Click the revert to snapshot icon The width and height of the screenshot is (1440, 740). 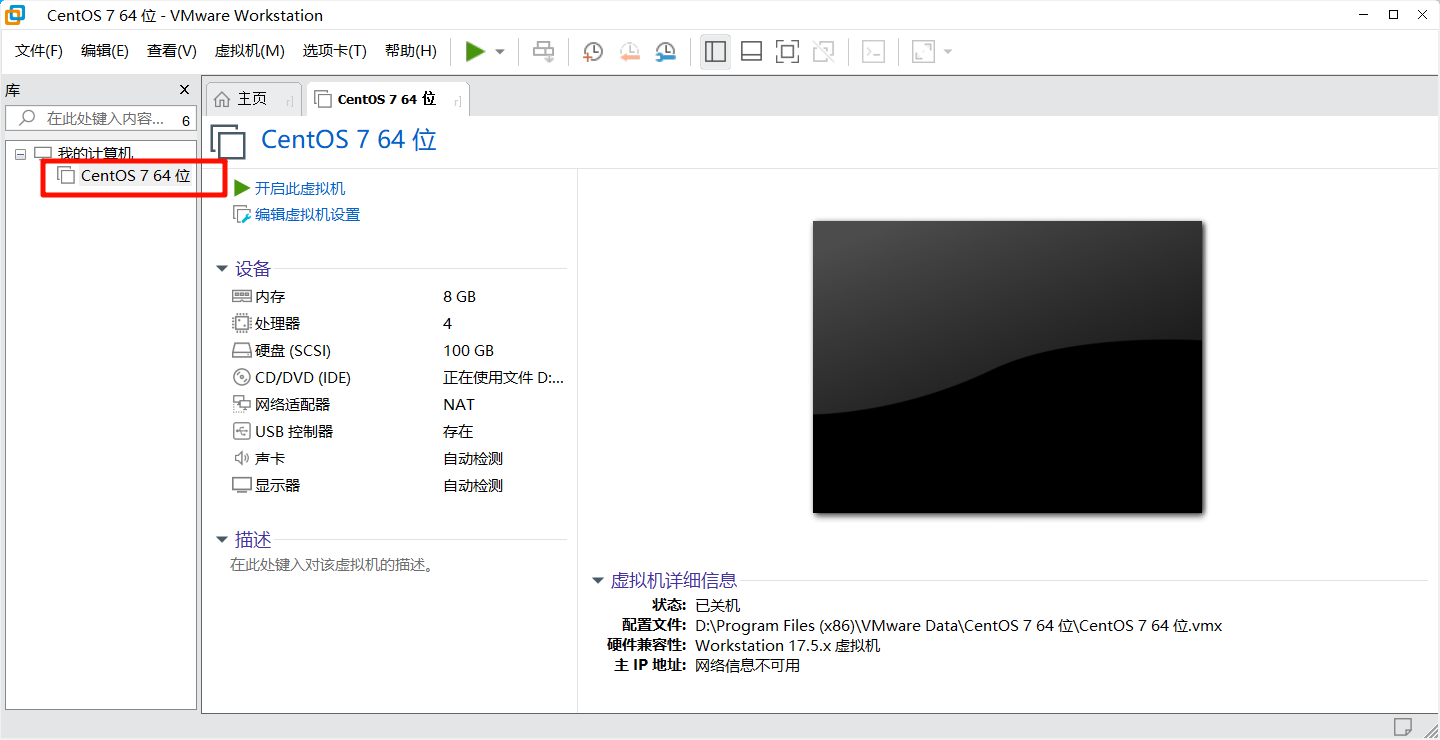coord(629,52)
